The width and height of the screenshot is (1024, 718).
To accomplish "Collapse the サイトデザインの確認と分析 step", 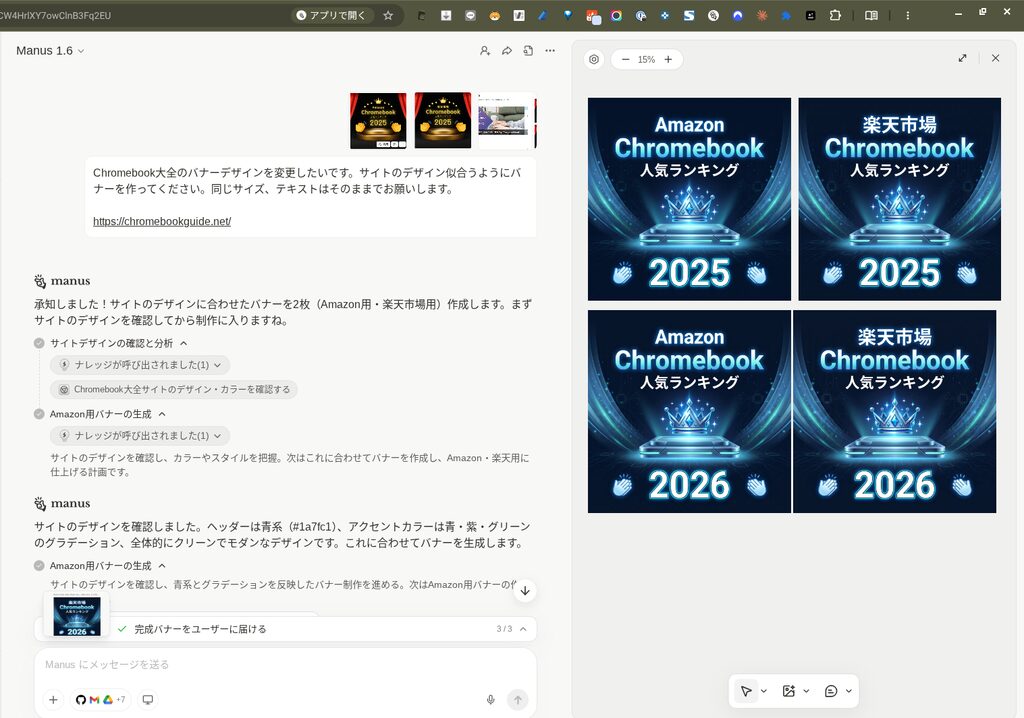I will pyautogui.click(x=183, y=343).
